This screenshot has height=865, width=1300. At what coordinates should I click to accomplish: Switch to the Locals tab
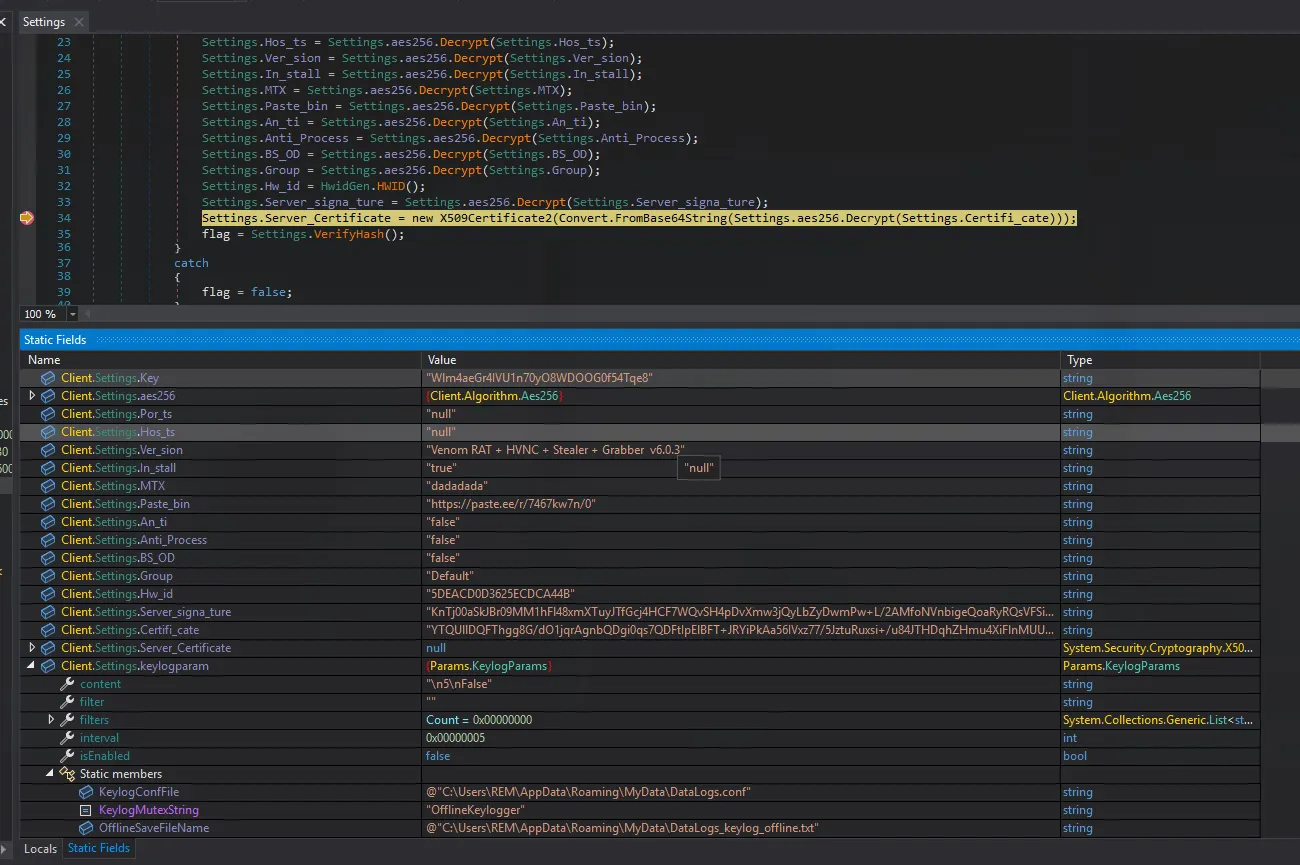coord(40,848)
